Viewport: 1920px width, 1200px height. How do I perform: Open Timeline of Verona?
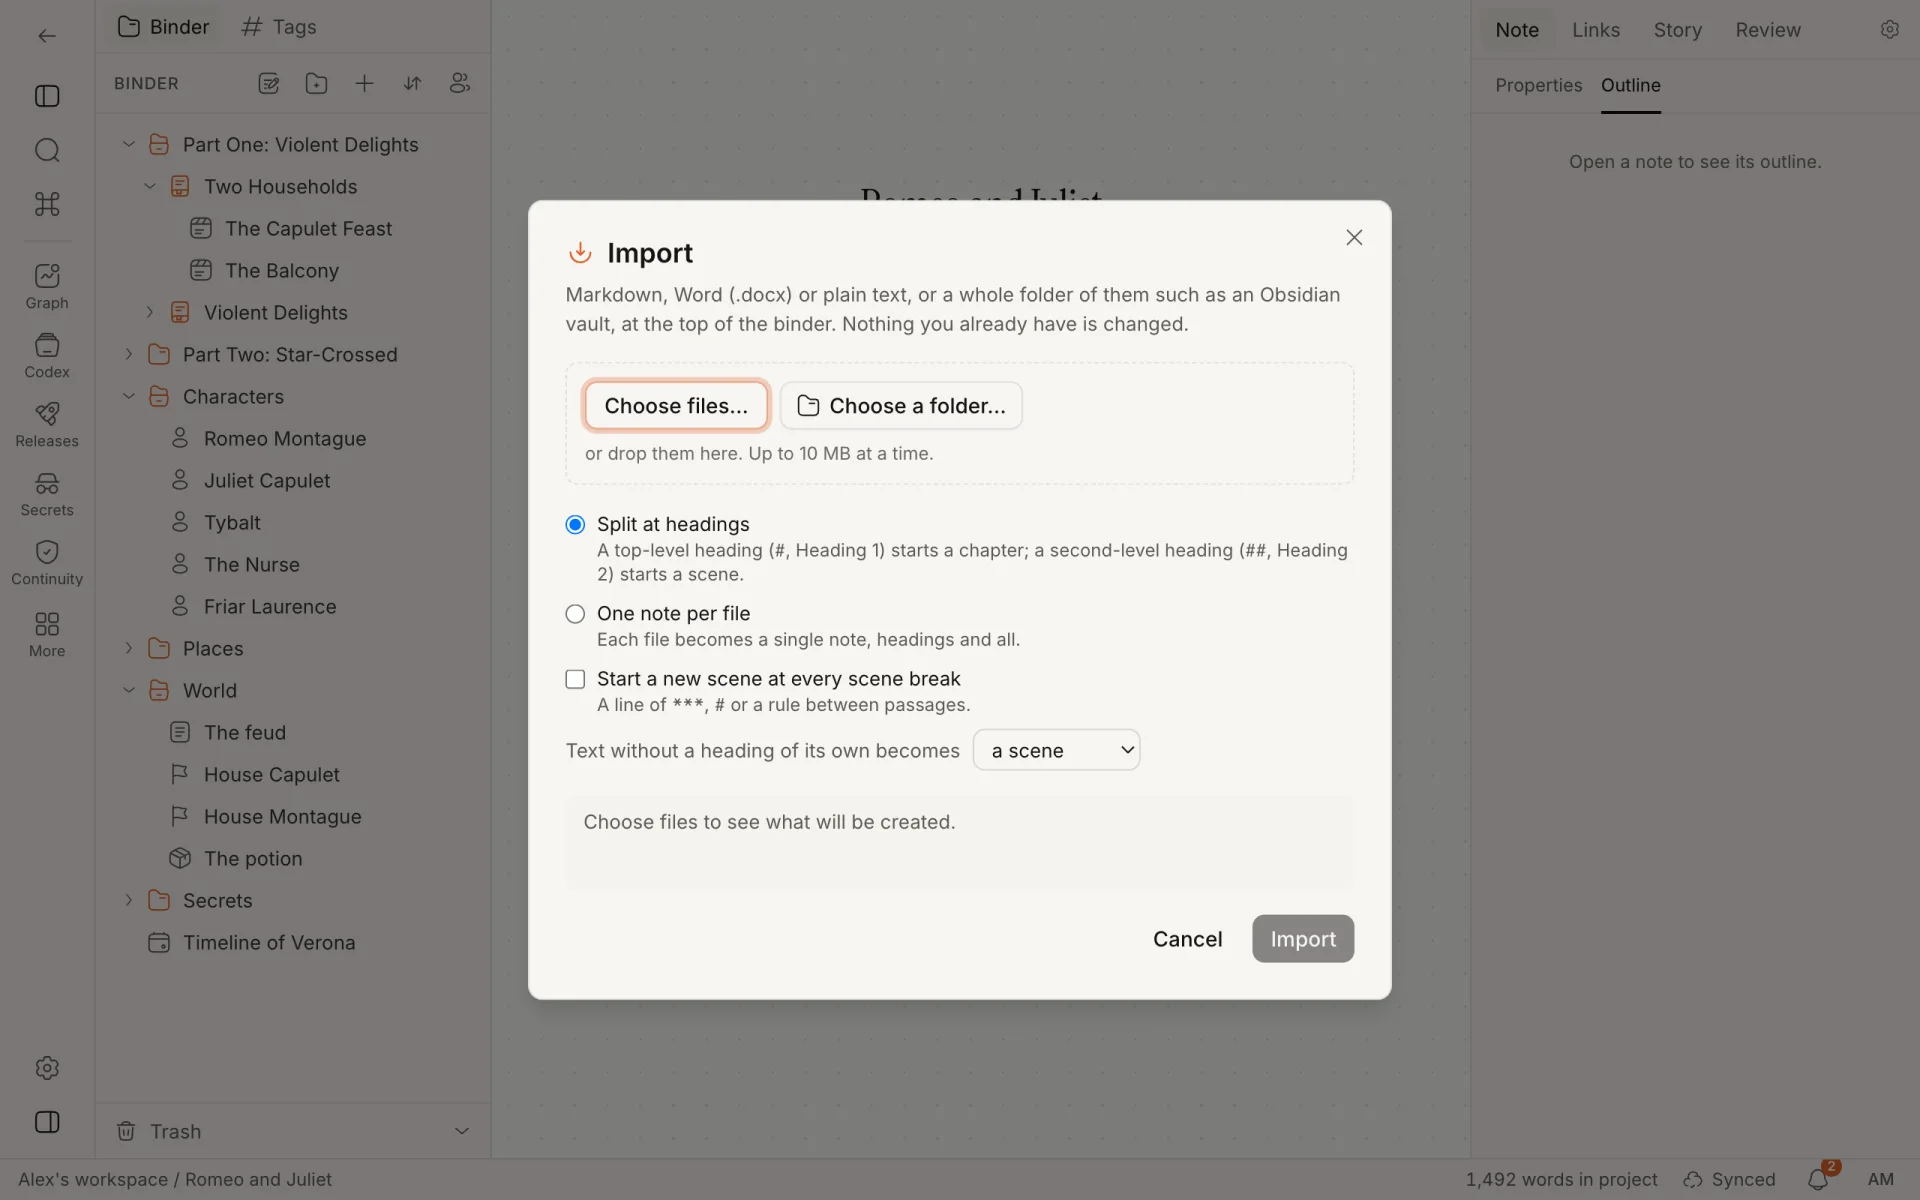click(x=251, y=943)
